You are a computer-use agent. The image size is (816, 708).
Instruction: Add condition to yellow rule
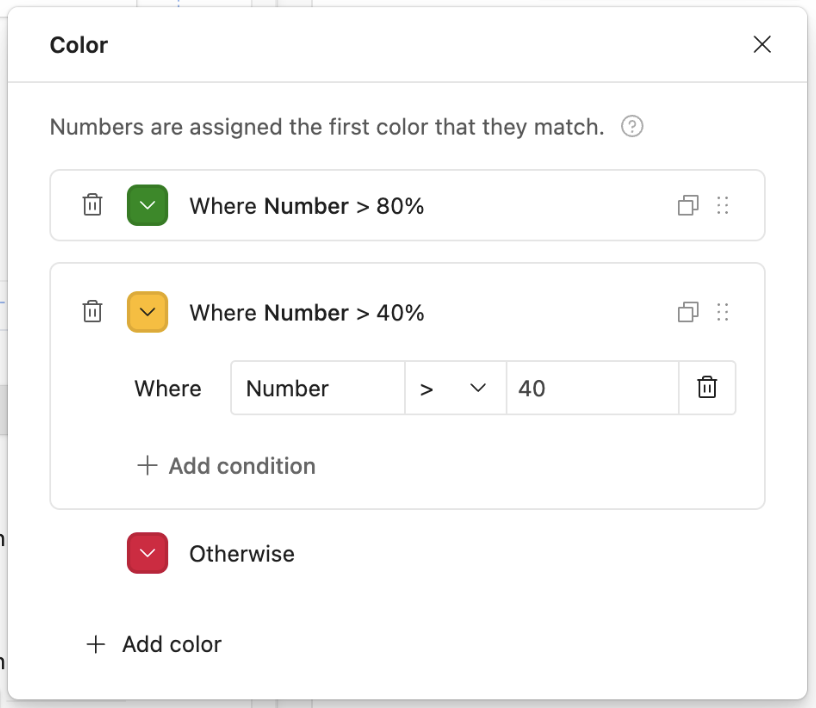point(226,466)
